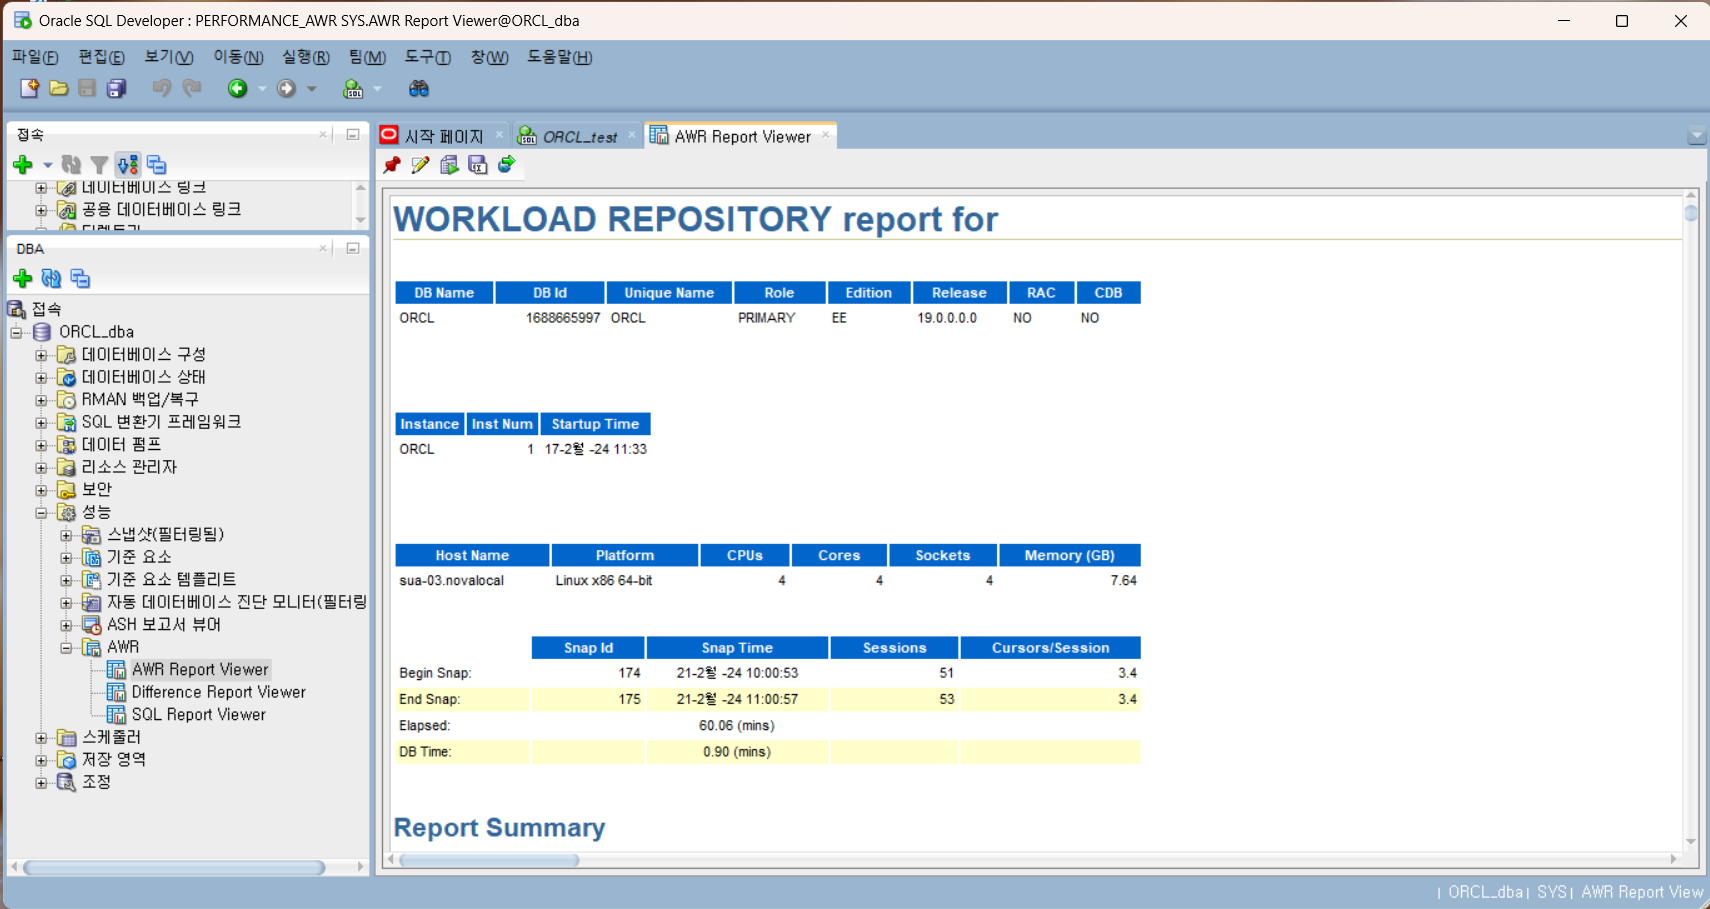The width and height of the screenshot is (1710, 909).
Task: Collapse the 성능 node
Action: pos(41,513)
